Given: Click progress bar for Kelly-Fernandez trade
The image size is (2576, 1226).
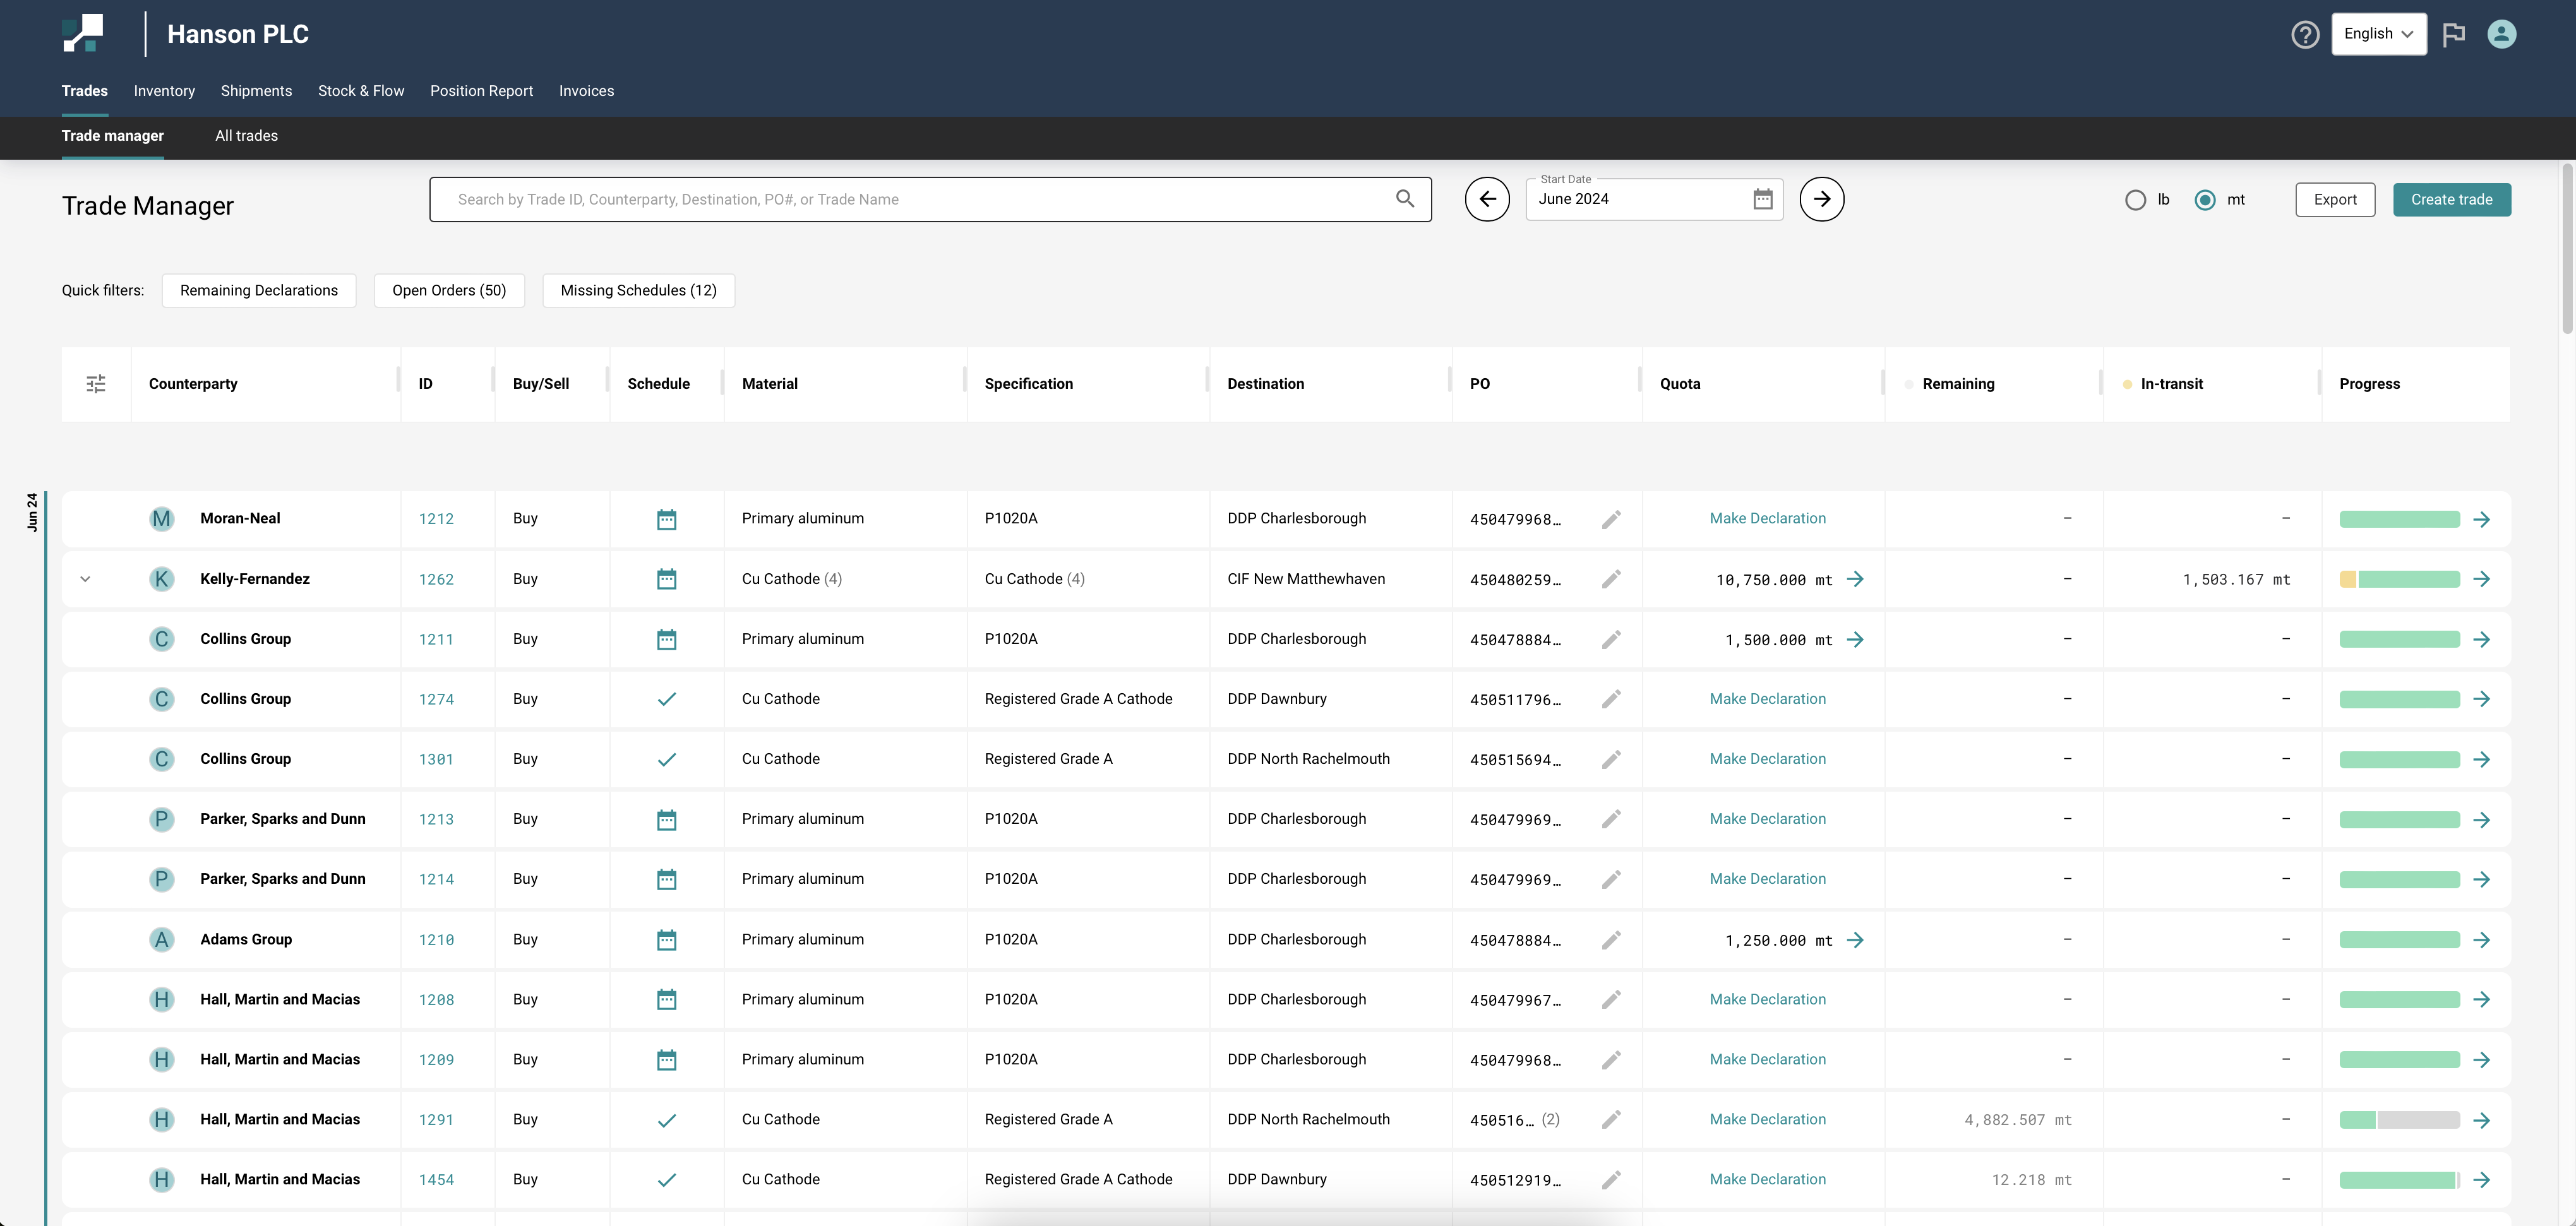Looking at the screenshot, I should click(x=2399, y=580).
